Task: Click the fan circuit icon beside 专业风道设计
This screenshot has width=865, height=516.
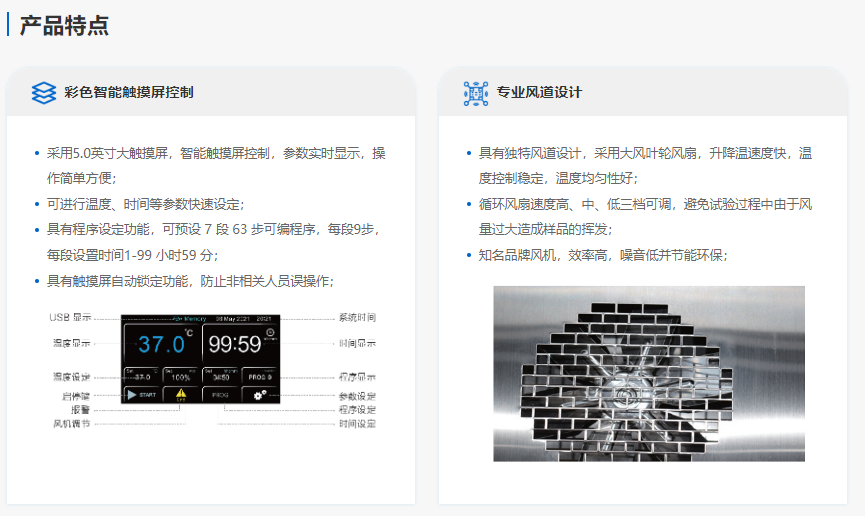Action: point(476,93)
